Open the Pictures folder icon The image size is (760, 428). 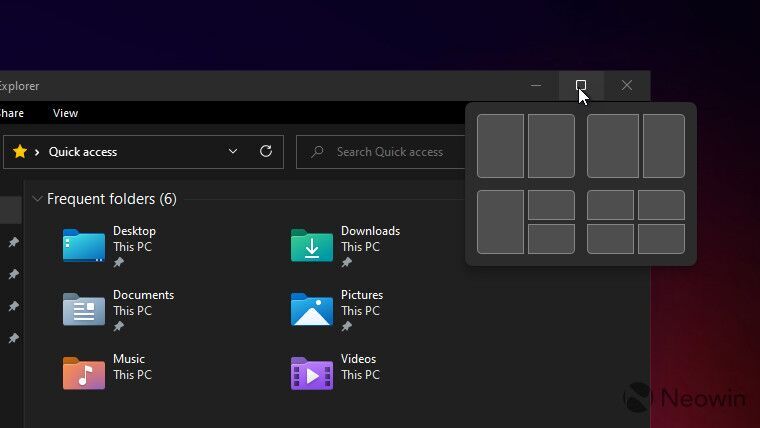[311, 309]
